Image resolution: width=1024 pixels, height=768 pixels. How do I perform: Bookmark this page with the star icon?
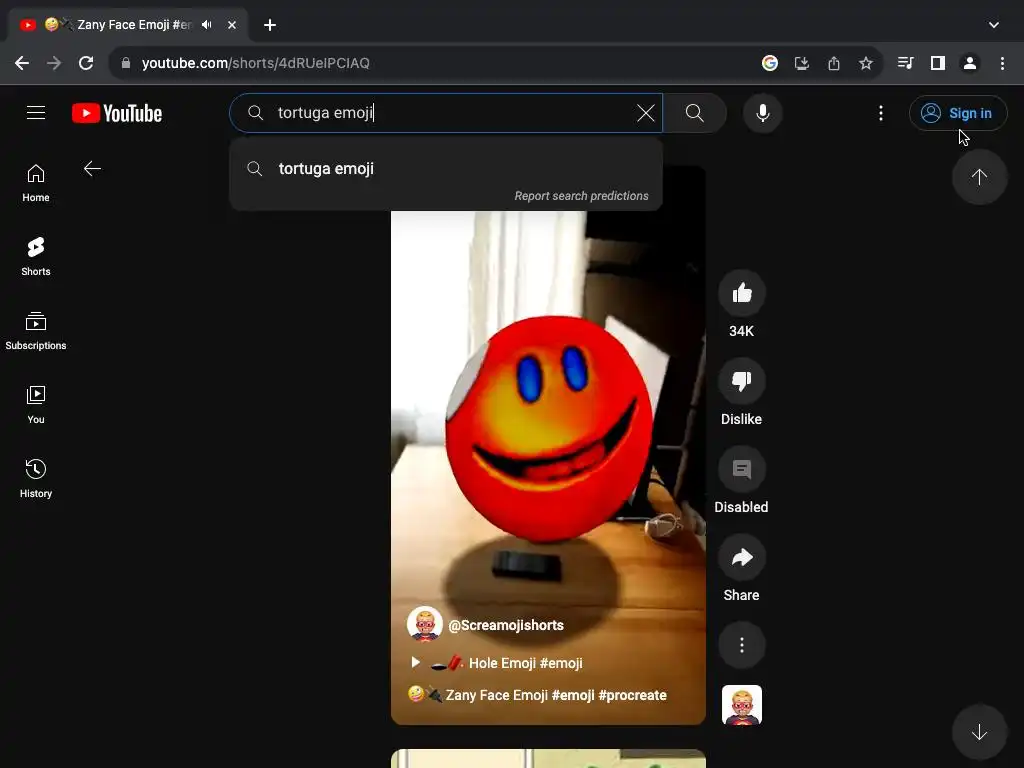click(x=866, y=63)
